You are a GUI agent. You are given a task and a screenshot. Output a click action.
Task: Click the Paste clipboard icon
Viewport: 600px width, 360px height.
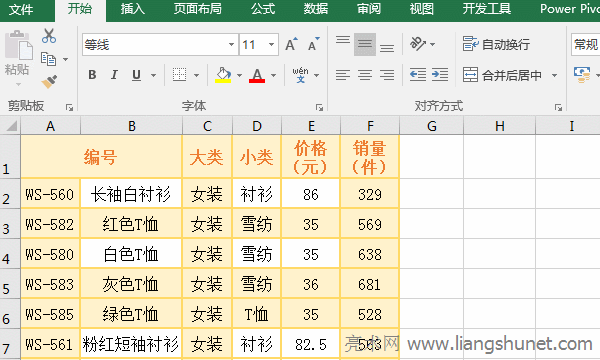(19, 45)
